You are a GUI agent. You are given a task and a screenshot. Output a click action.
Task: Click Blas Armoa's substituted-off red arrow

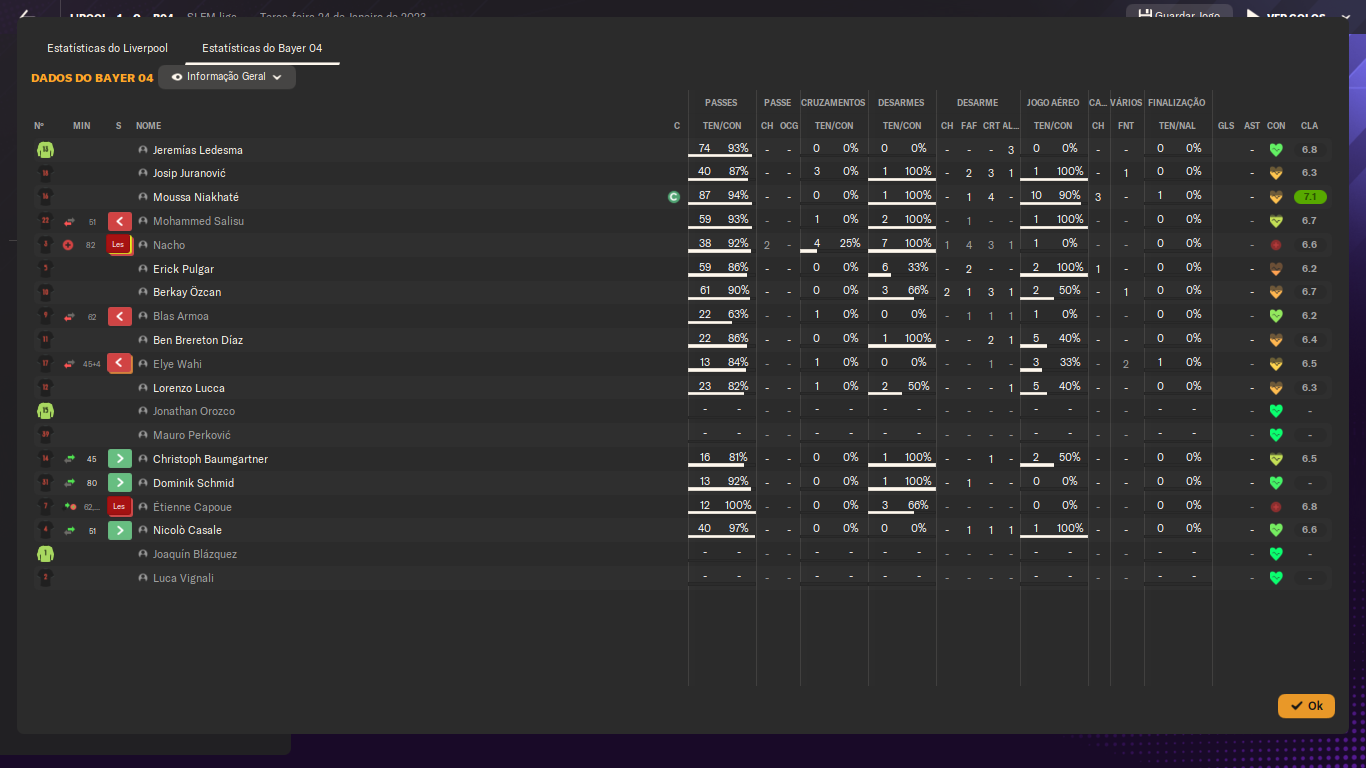[119, 316]
